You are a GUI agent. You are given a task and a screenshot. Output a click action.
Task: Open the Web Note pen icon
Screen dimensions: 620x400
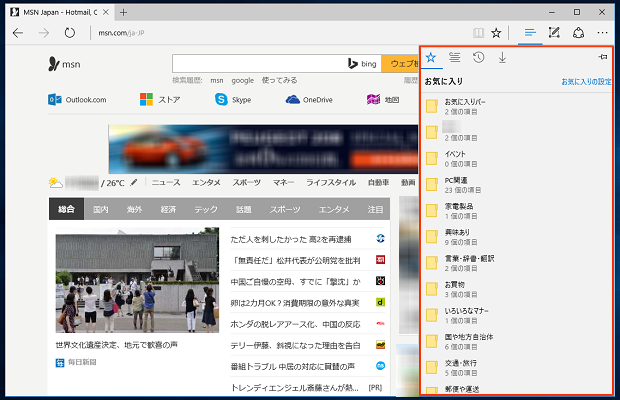coord(554,32)
